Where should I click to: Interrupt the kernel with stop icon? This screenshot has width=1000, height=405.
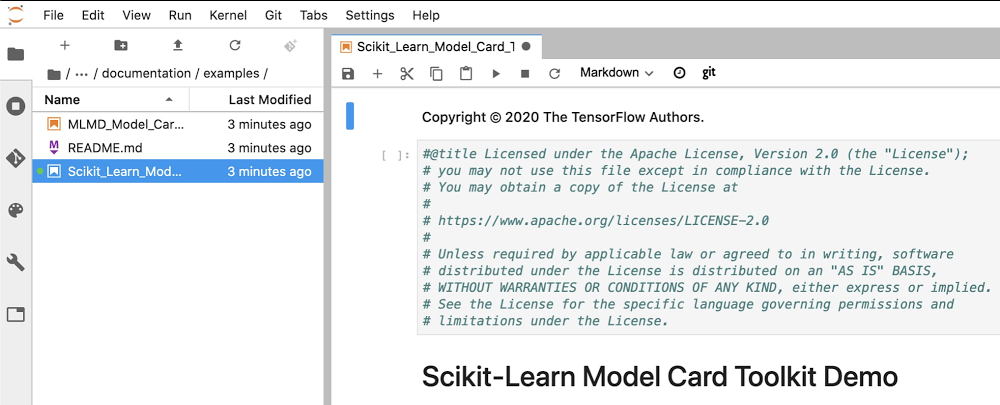(x=525, y=74)
